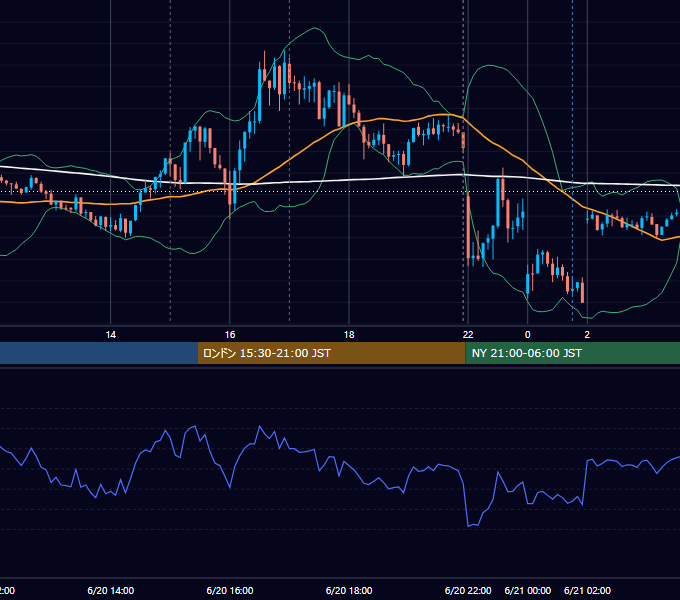Click the 6/20 22:00 date label
680x600 pixels.
pyautogui.click(x=468, y=590)
